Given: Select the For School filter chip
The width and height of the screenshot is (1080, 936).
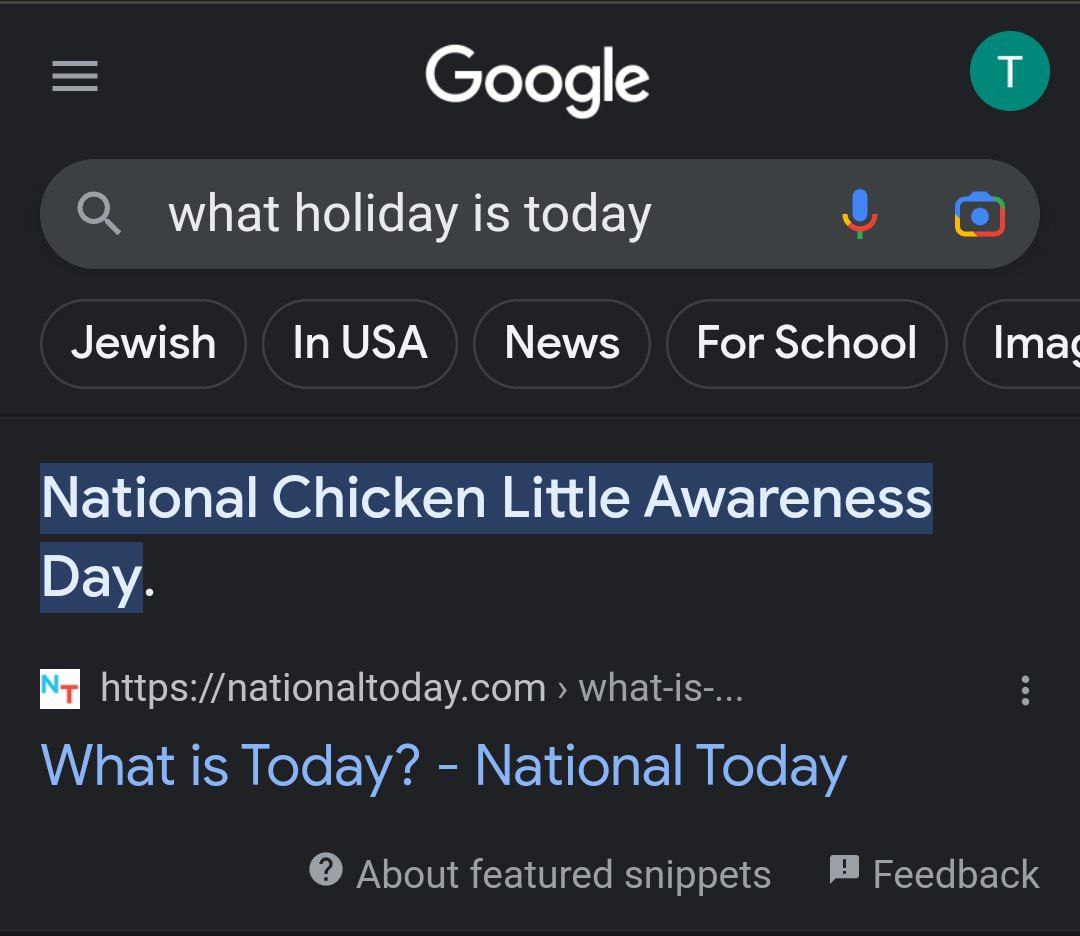Looking at the screenshot, I should [807, 343].
